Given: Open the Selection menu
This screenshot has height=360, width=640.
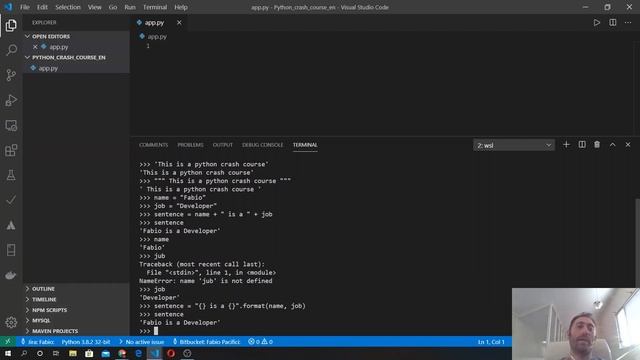Looking at the screenshot, I should [68, 7].
